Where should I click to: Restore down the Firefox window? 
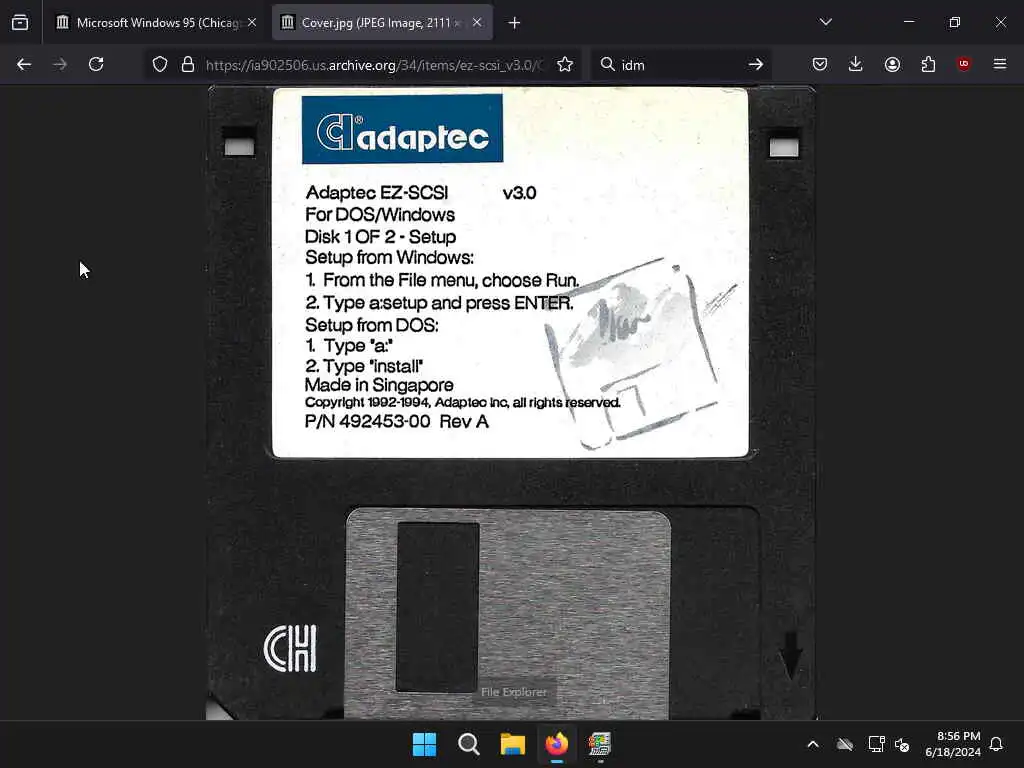[x=955, y=22]
